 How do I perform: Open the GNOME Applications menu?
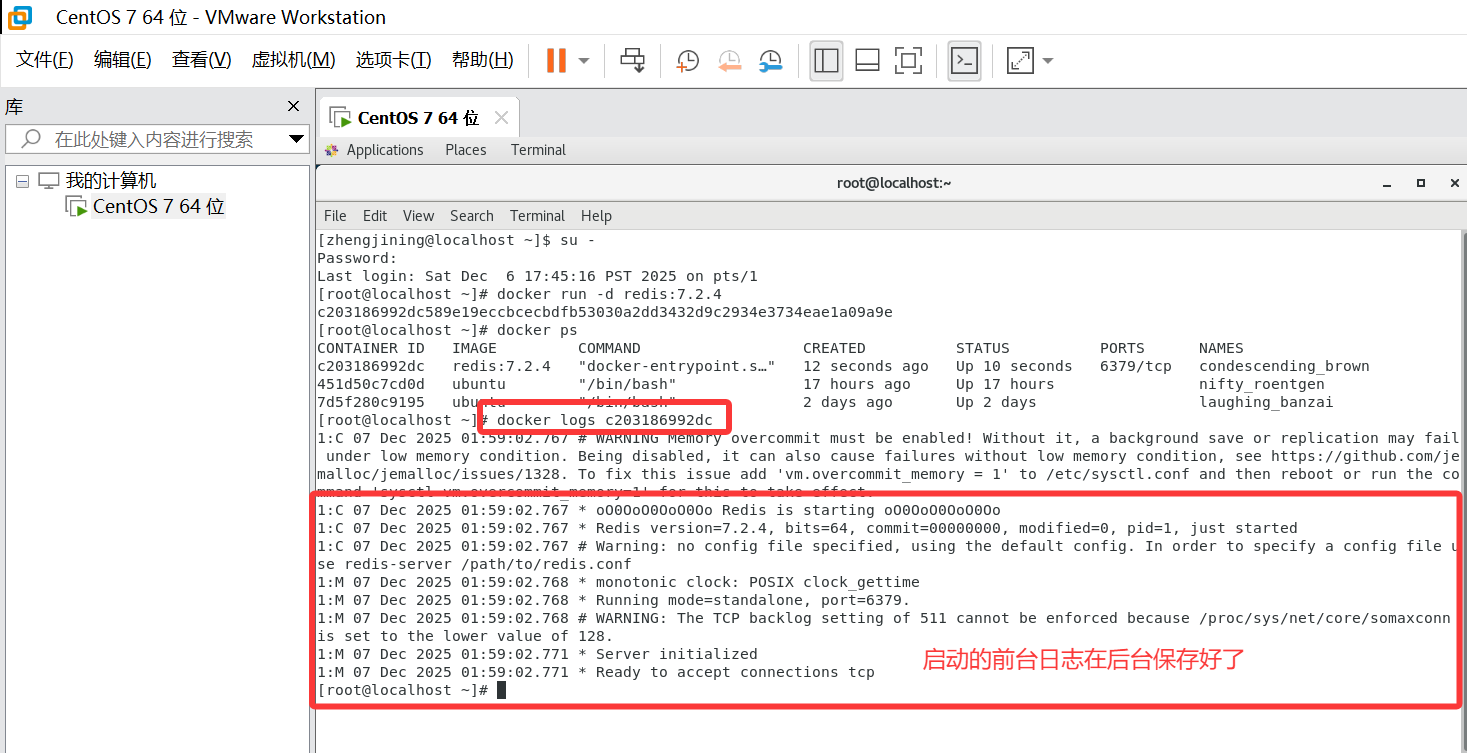pos(384,150)
